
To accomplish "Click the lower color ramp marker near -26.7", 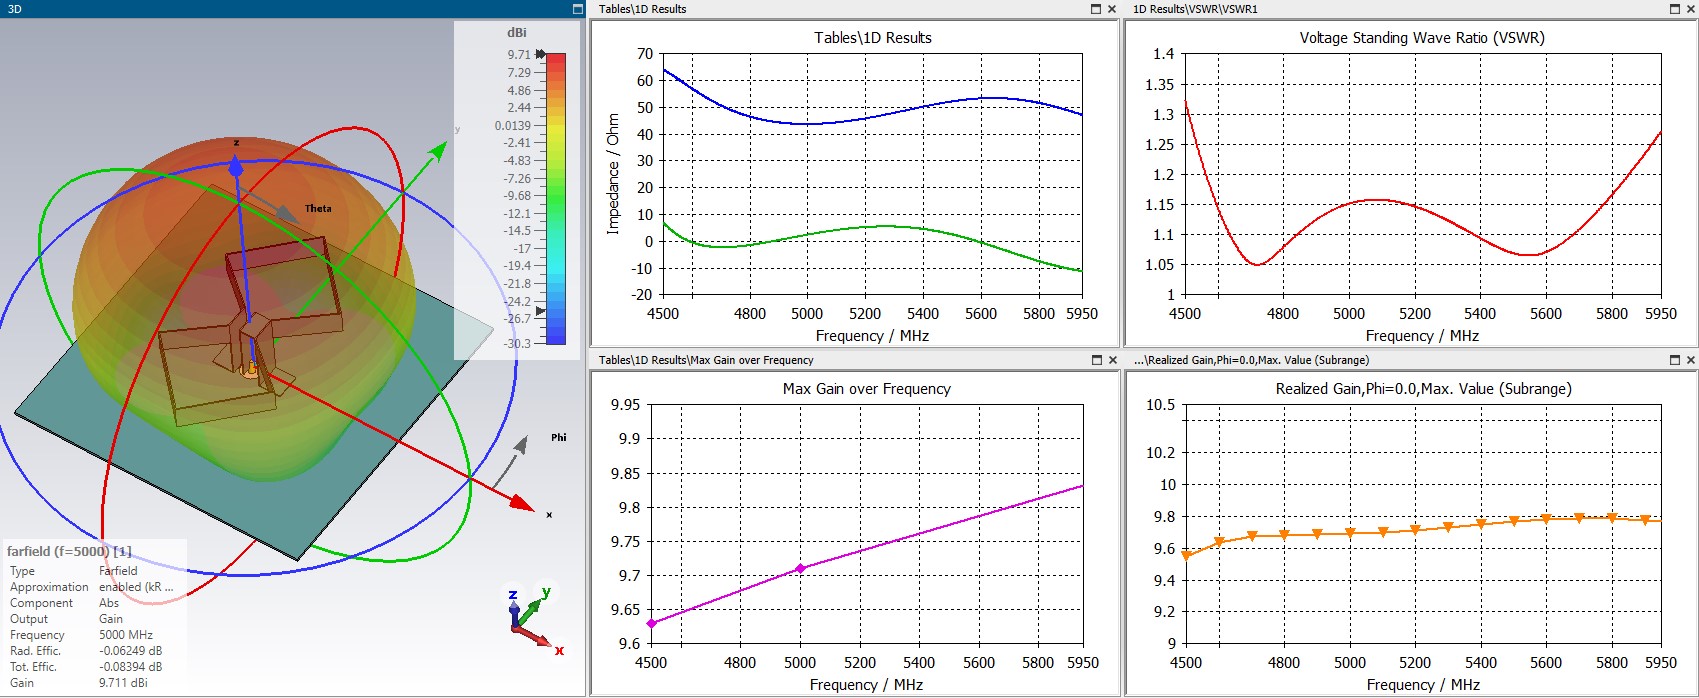I will (541, 311).
